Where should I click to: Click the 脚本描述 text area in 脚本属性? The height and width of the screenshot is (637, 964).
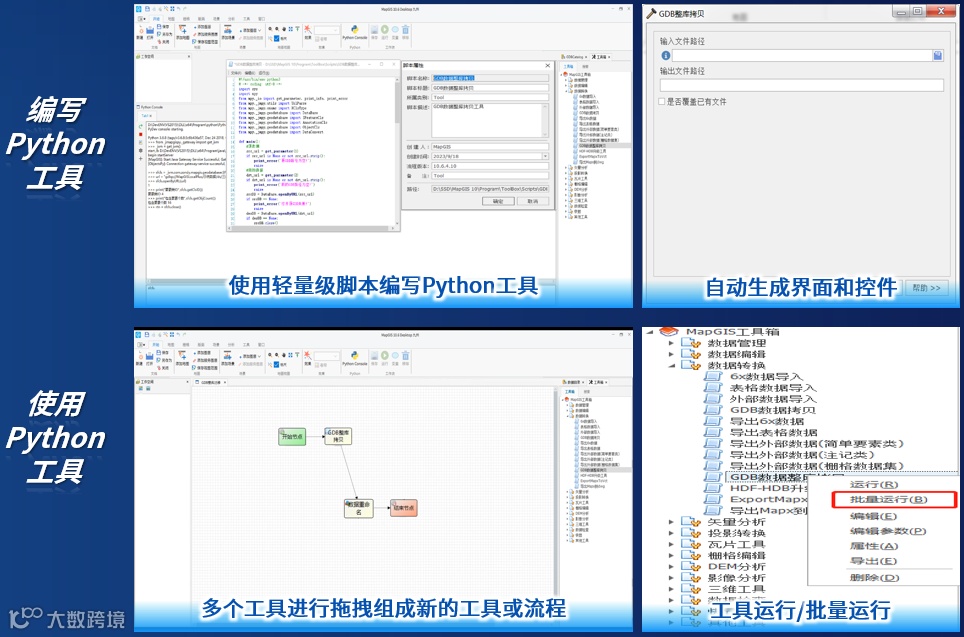[489, 120]
